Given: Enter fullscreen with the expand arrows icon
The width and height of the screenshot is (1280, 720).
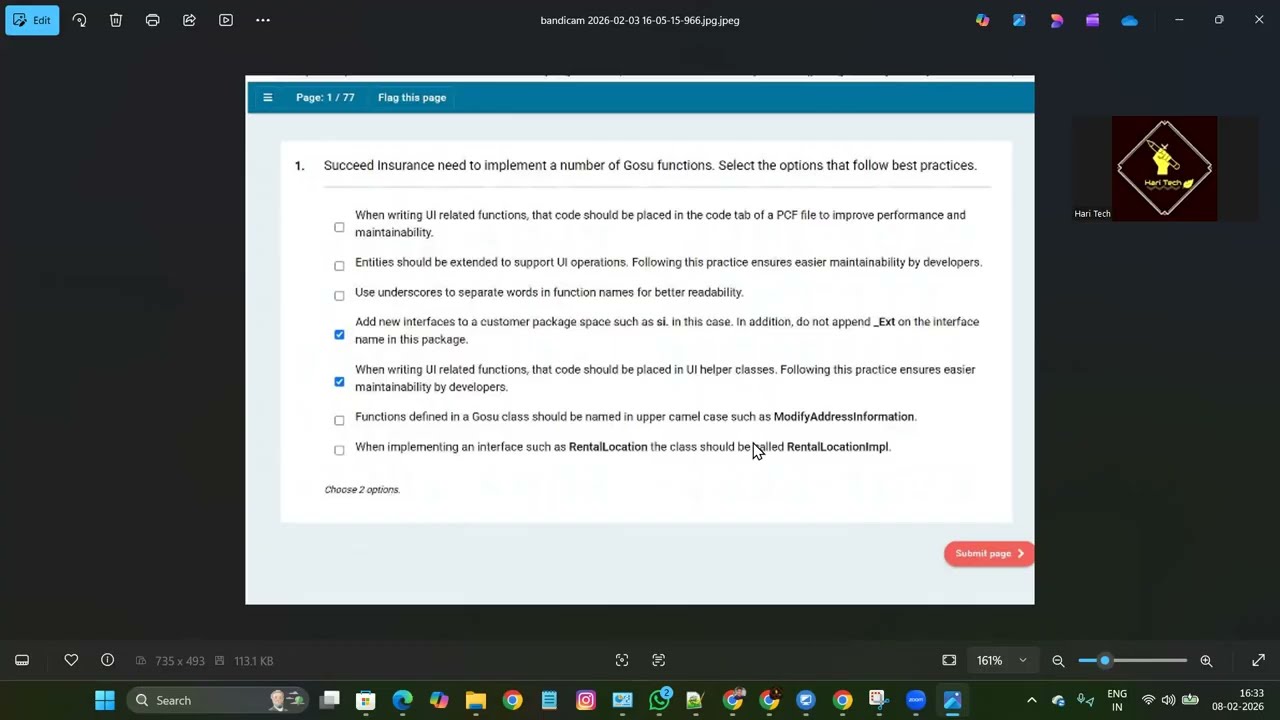Looking at the screenshot, I should pyautogui.click(x=1258, y=660).
